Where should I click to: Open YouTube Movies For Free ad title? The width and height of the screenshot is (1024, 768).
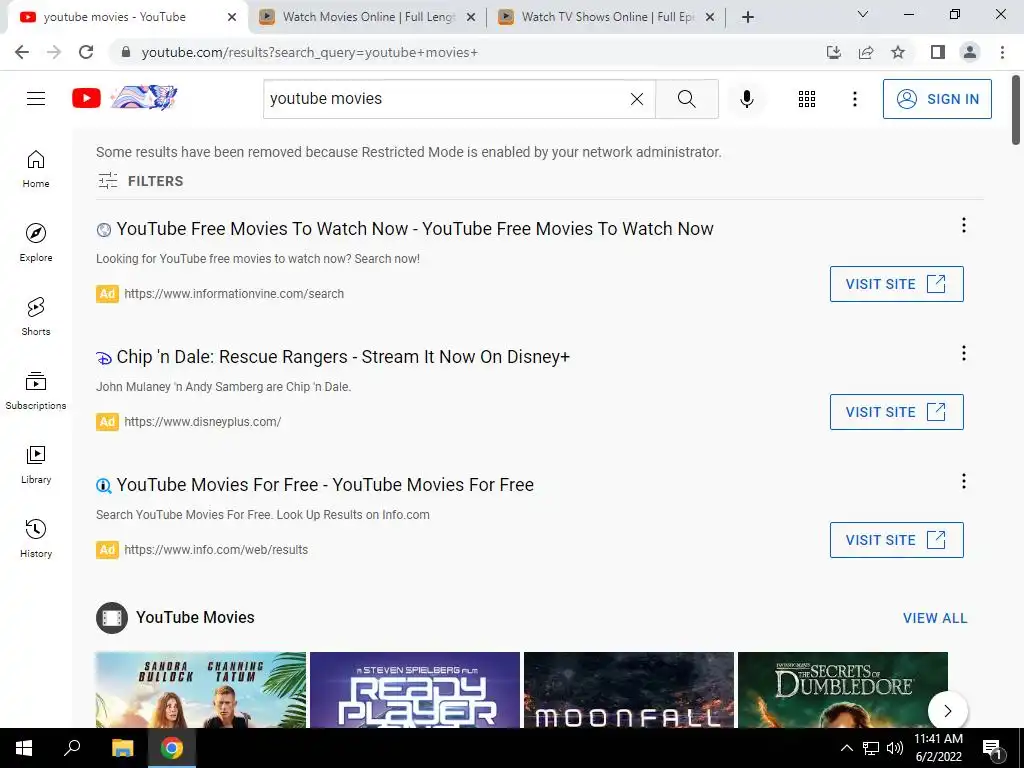point(325,485)
